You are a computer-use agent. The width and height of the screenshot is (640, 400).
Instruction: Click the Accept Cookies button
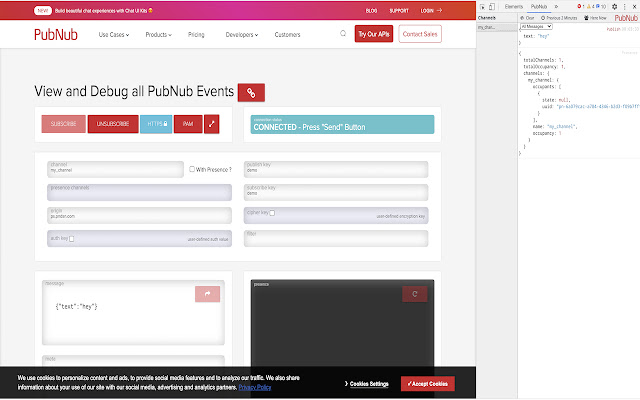428,384
